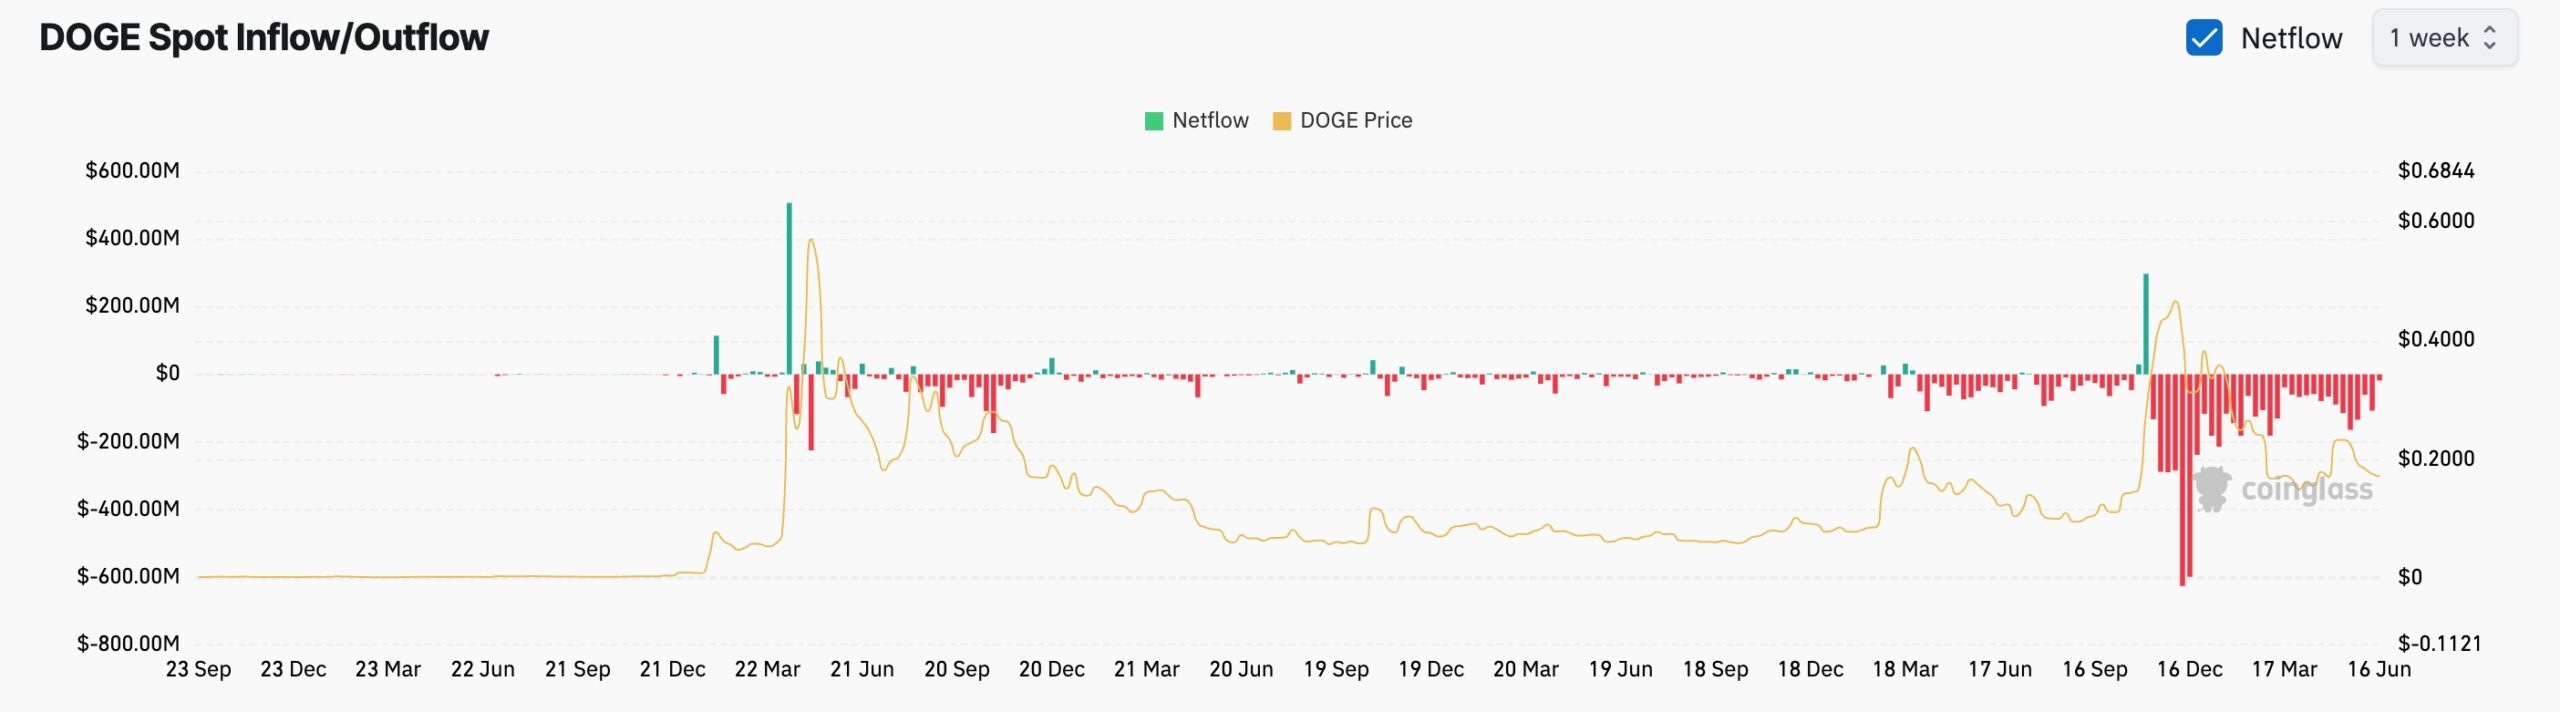Select the tallest green inflow bar near 22 Mar
Image resolution: width=2560 pixels, height=712 pixels.
(x=789, y=288)
